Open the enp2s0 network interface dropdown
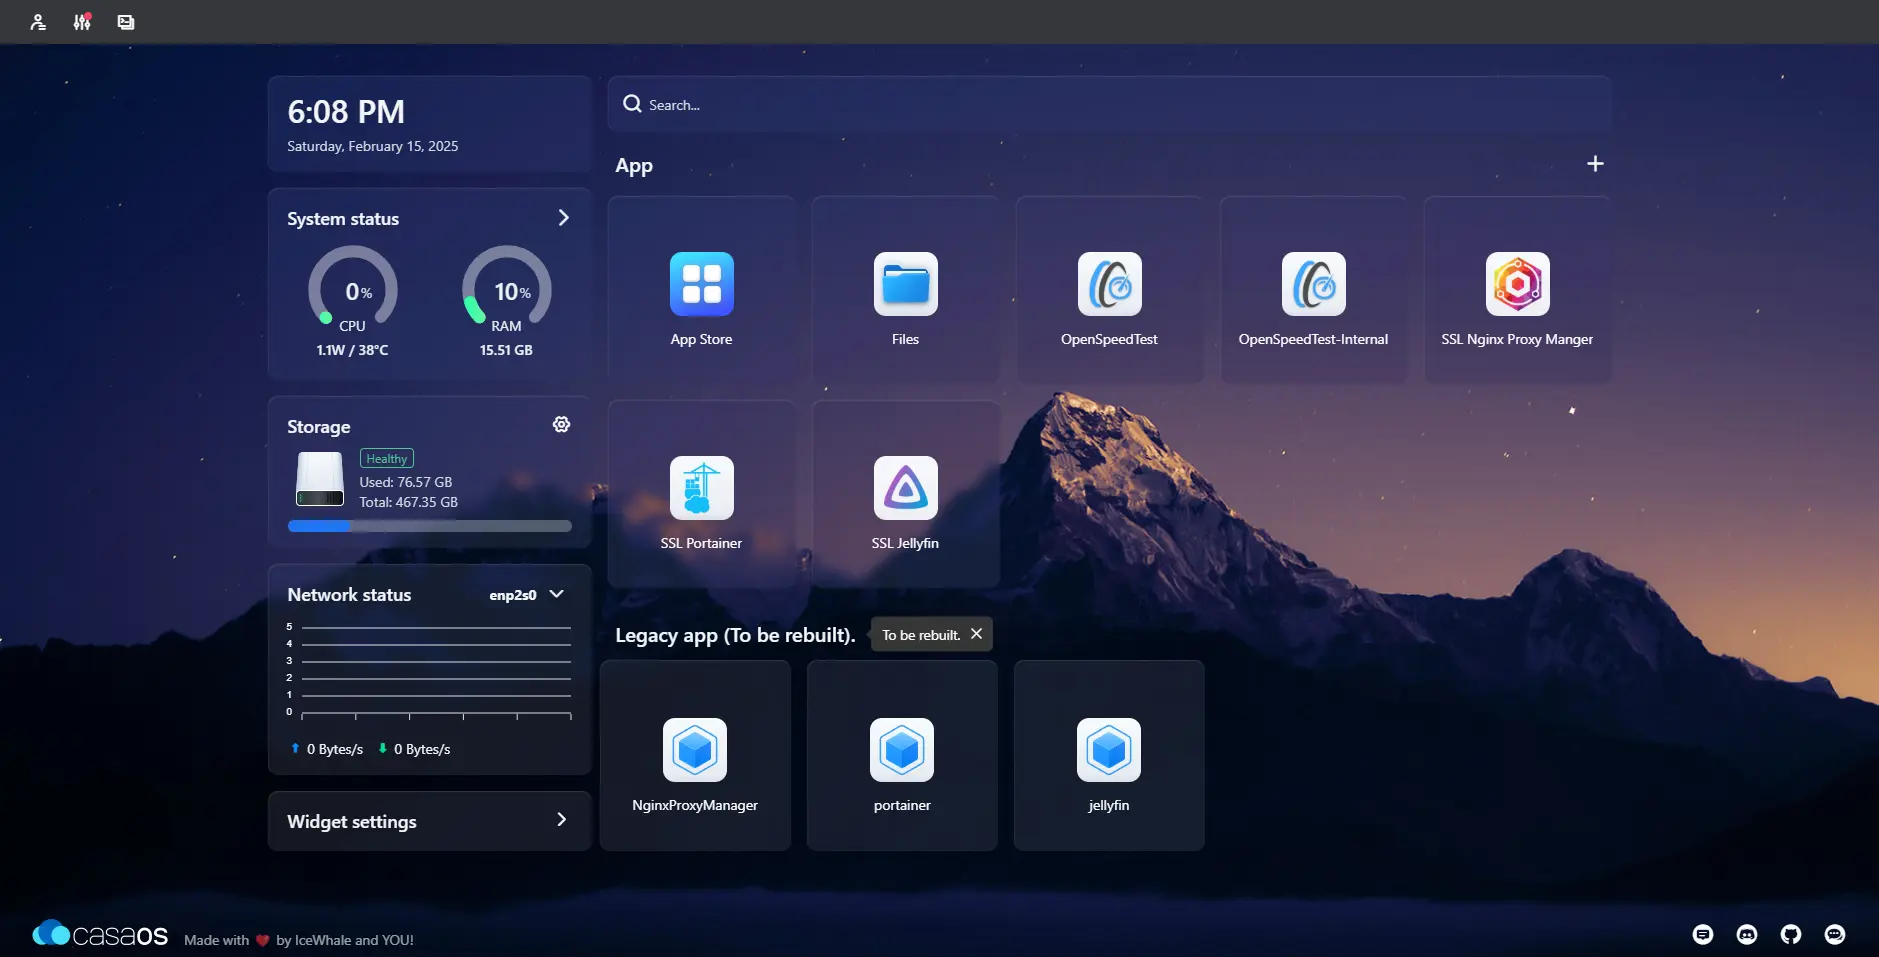 click(527, 595)
